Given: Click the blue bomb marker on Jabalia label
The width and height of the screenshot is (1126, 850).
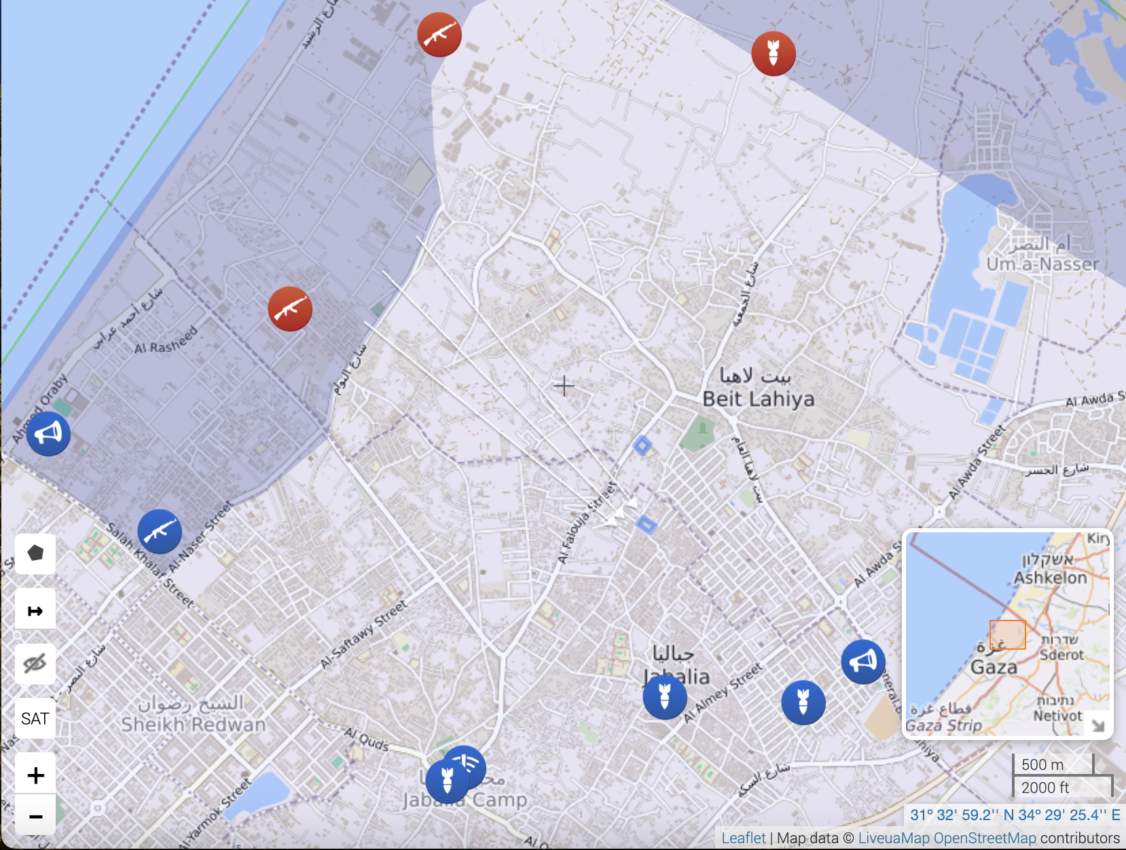Looking at the screenshot, I should pos(664,697).
